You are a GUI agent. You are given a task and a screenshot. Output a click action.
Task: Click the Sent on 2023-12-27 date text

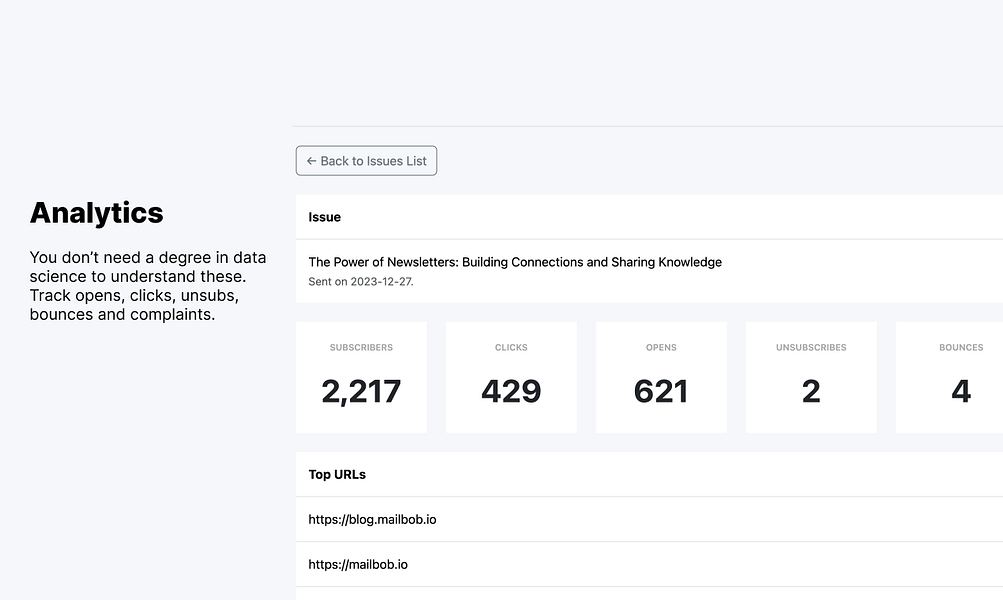tap(361, 282)
